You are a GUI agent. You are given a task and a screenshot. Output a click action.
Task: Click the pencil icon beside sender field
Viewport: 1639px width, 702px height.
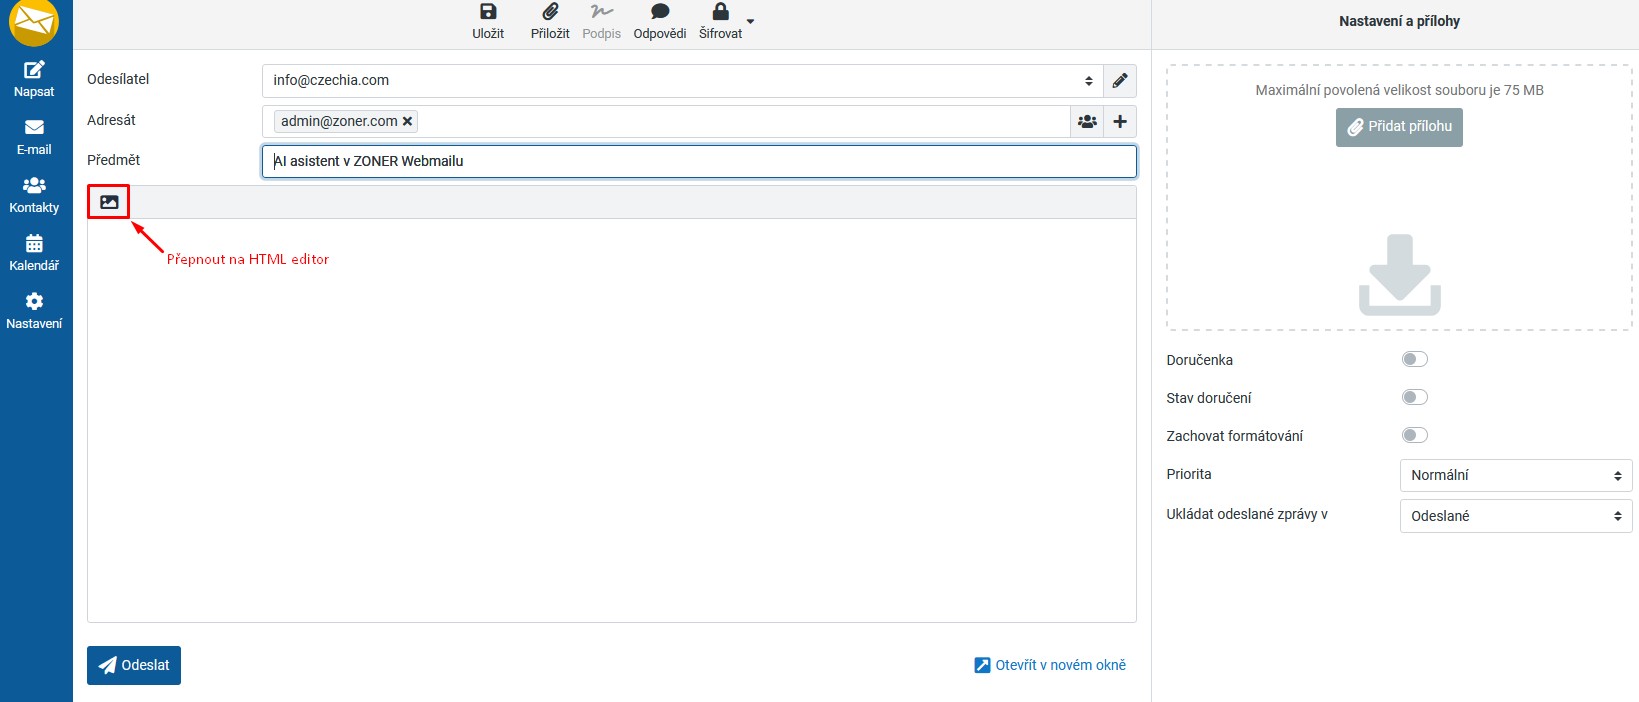1120,81
